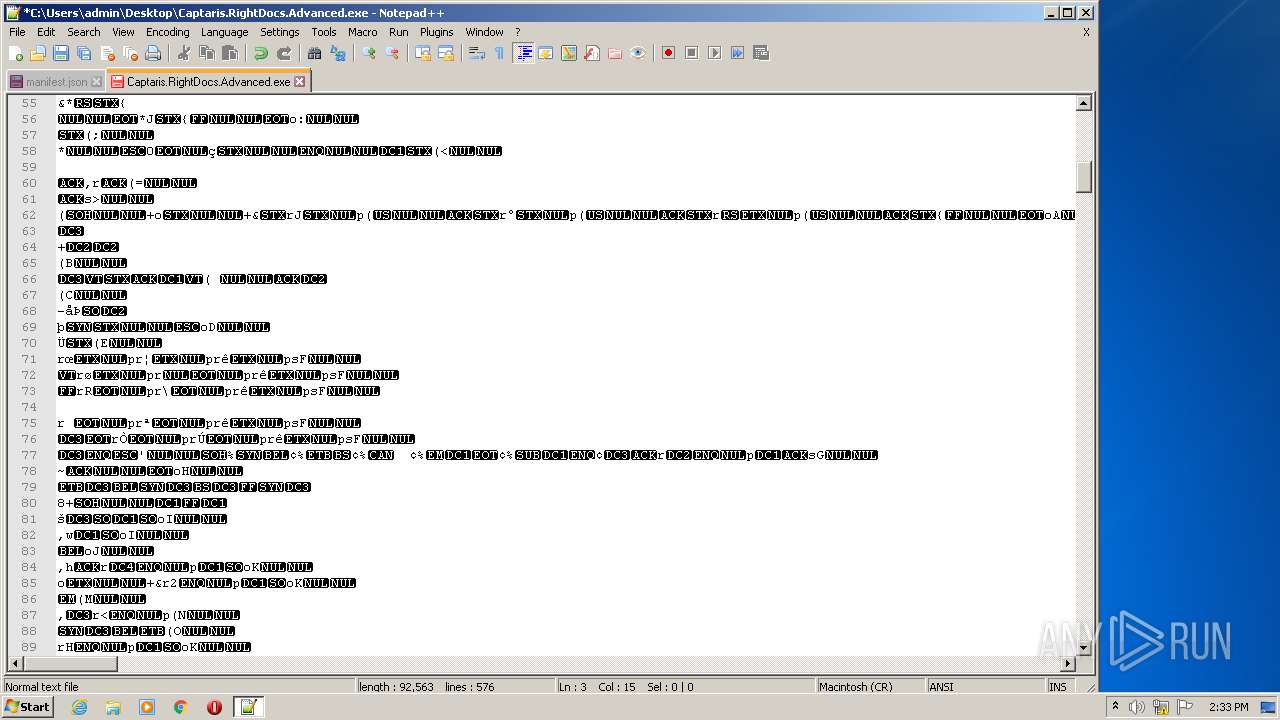This screenshot has width=1280, height=720.
Task: Close the Captaris.RightDocs.Advanced.exe tab
Action: 299,82
